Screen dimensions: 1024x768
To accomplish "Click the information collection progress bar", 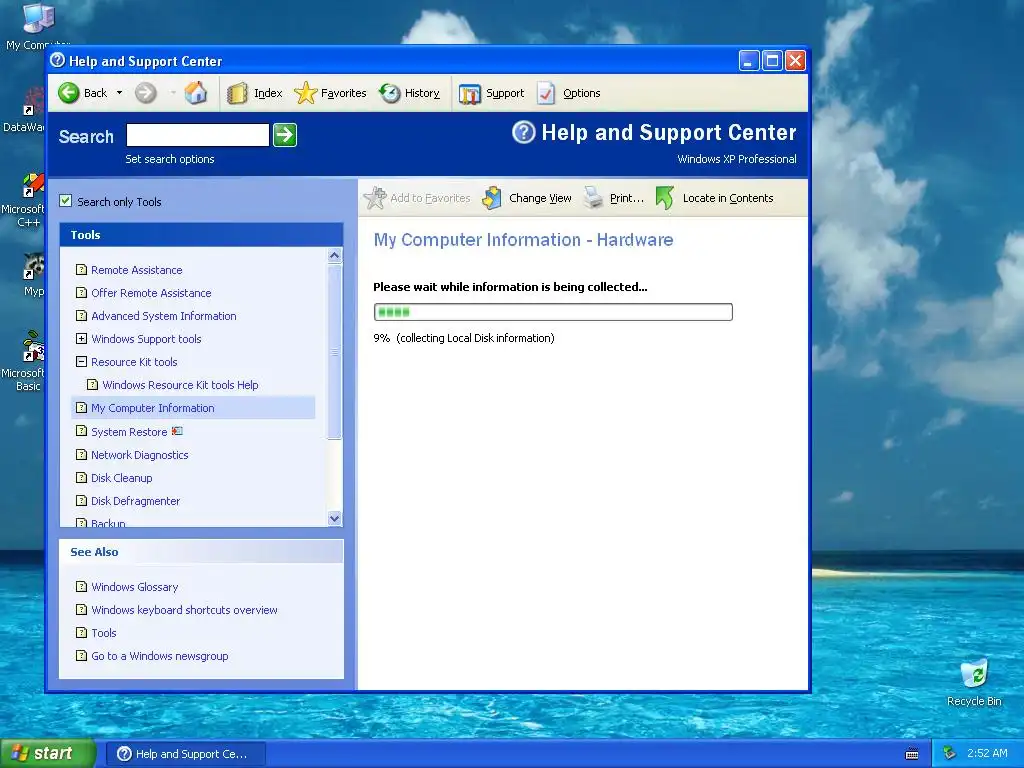I will tap(553, 312).
